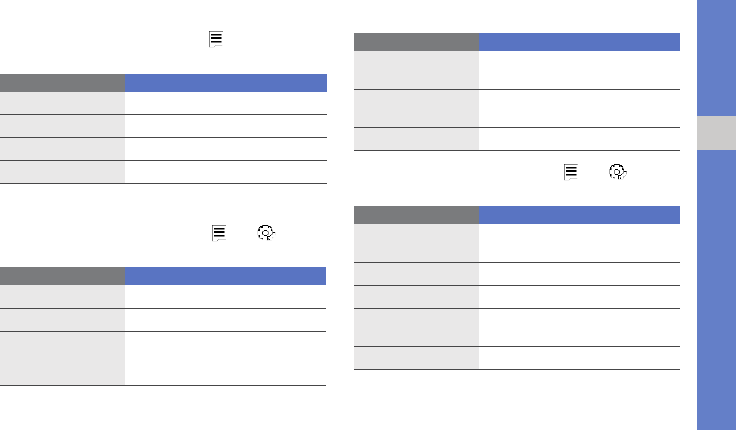Click the tall last gray cell of the three-row left table
This screenshot has height=430, width=736.
[62, 358]
